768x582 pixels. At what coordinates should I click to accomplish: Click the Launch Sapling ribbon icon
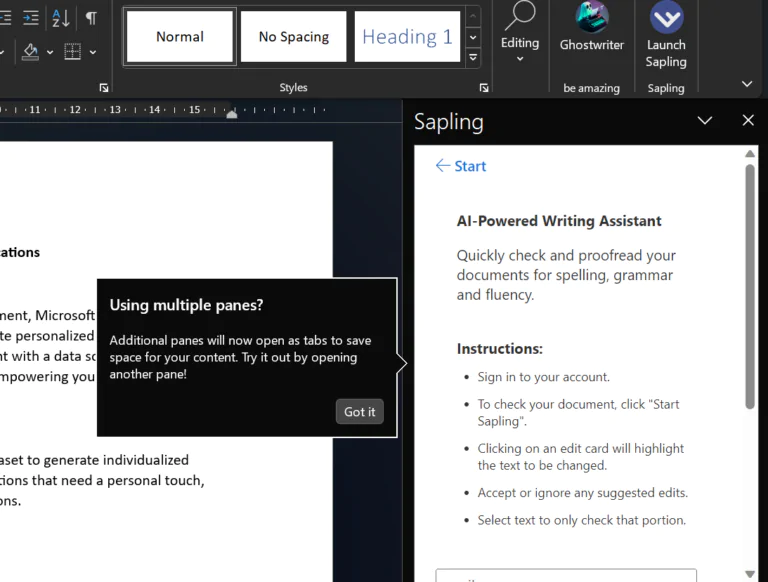pyautogui.click(x=666, y=34)
